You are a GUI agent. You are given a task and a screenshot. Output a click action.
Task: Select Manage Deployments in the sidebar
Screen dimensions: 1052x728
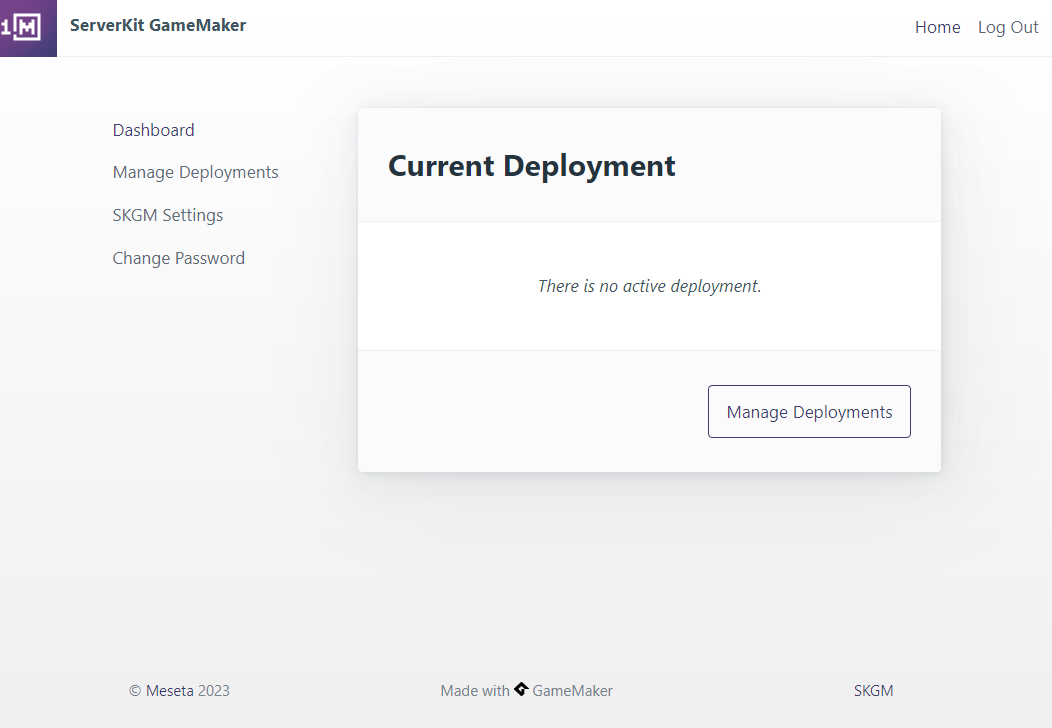[195, 172]
